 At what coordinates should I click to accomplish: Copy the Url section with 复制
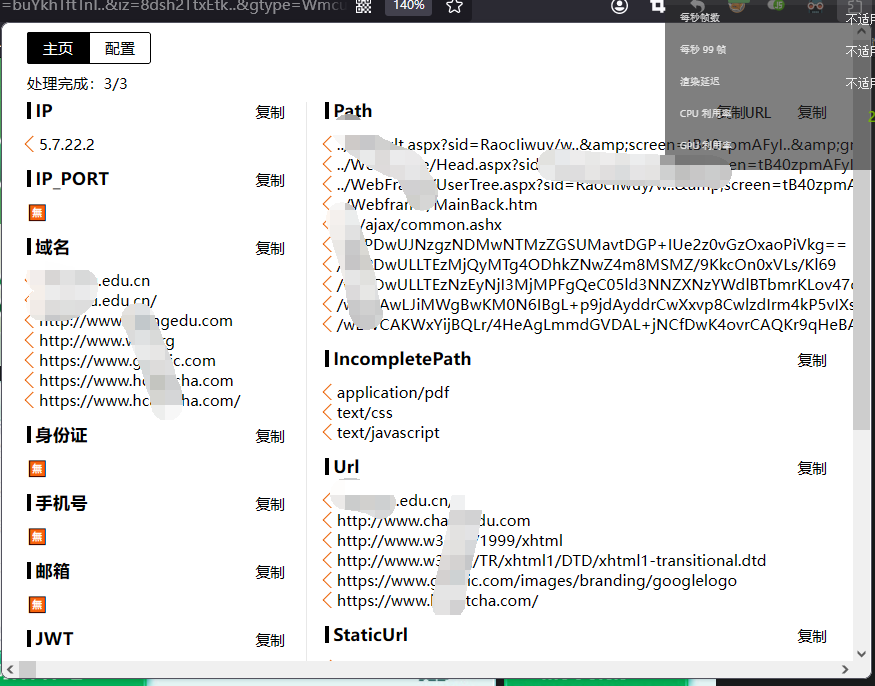click(812, 469)
